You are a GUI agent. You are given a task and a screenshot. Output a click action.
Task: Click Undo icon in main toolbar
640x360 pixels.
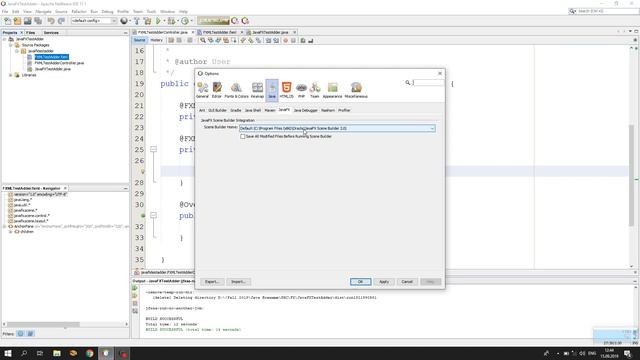[x=51, y=21]
